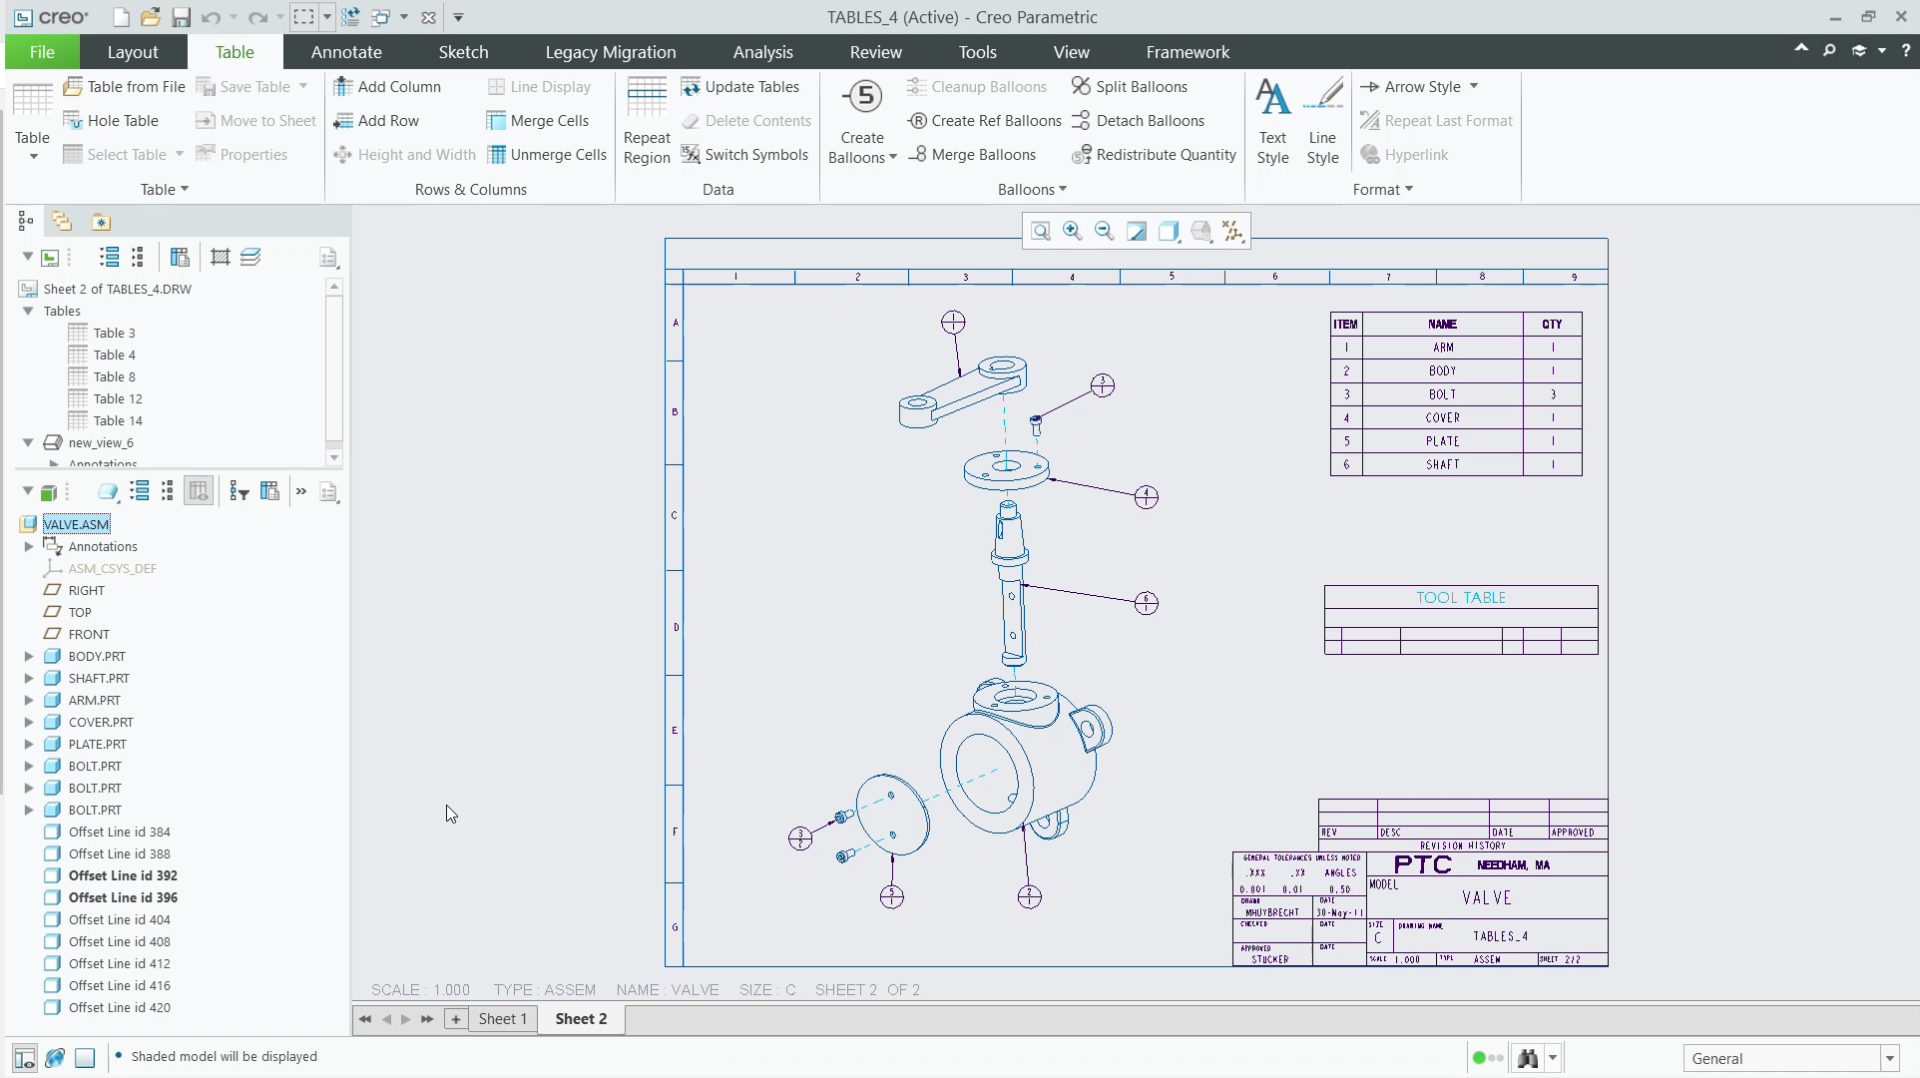1920x1078 pixels.
Task: Collapse the Tables tree node
Action: 29,311
